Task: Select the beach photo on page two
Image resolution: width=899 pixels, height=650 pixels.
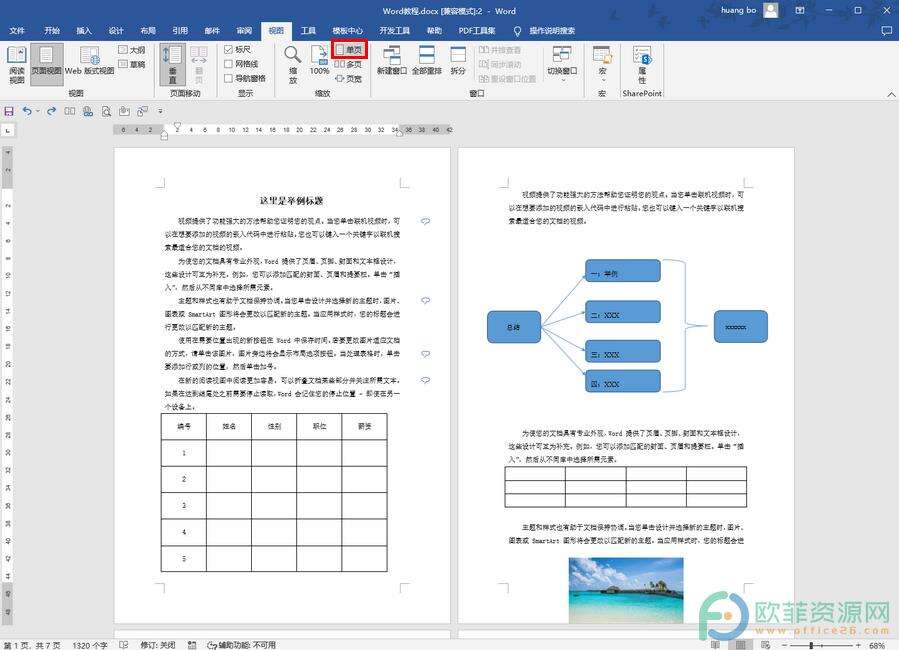Action: 626,590
